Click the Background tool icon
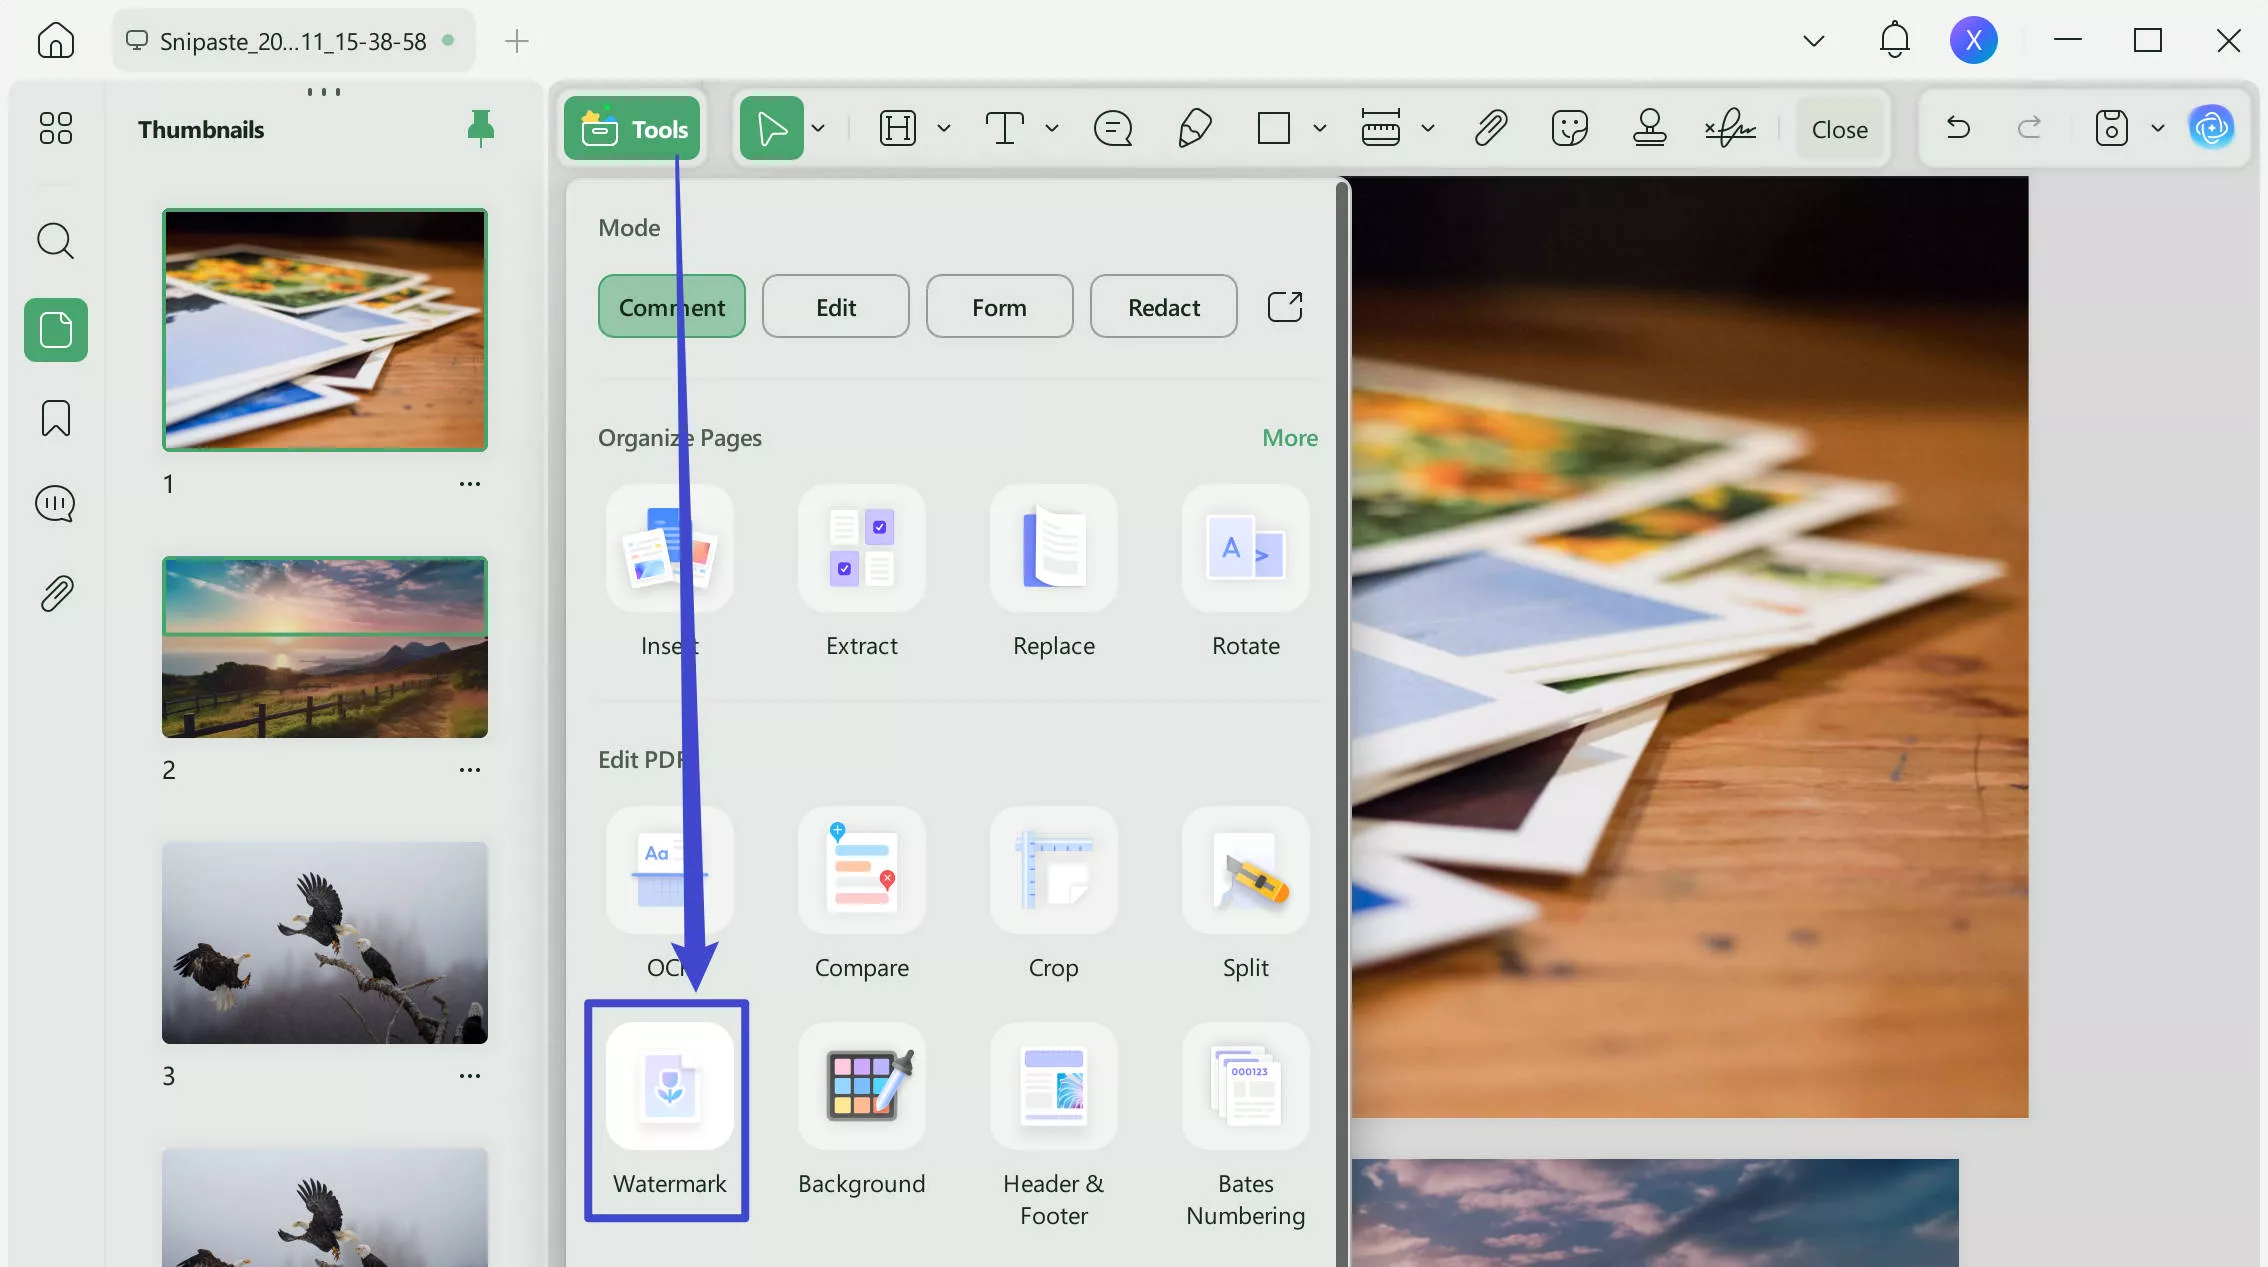 pos(861,1088)
